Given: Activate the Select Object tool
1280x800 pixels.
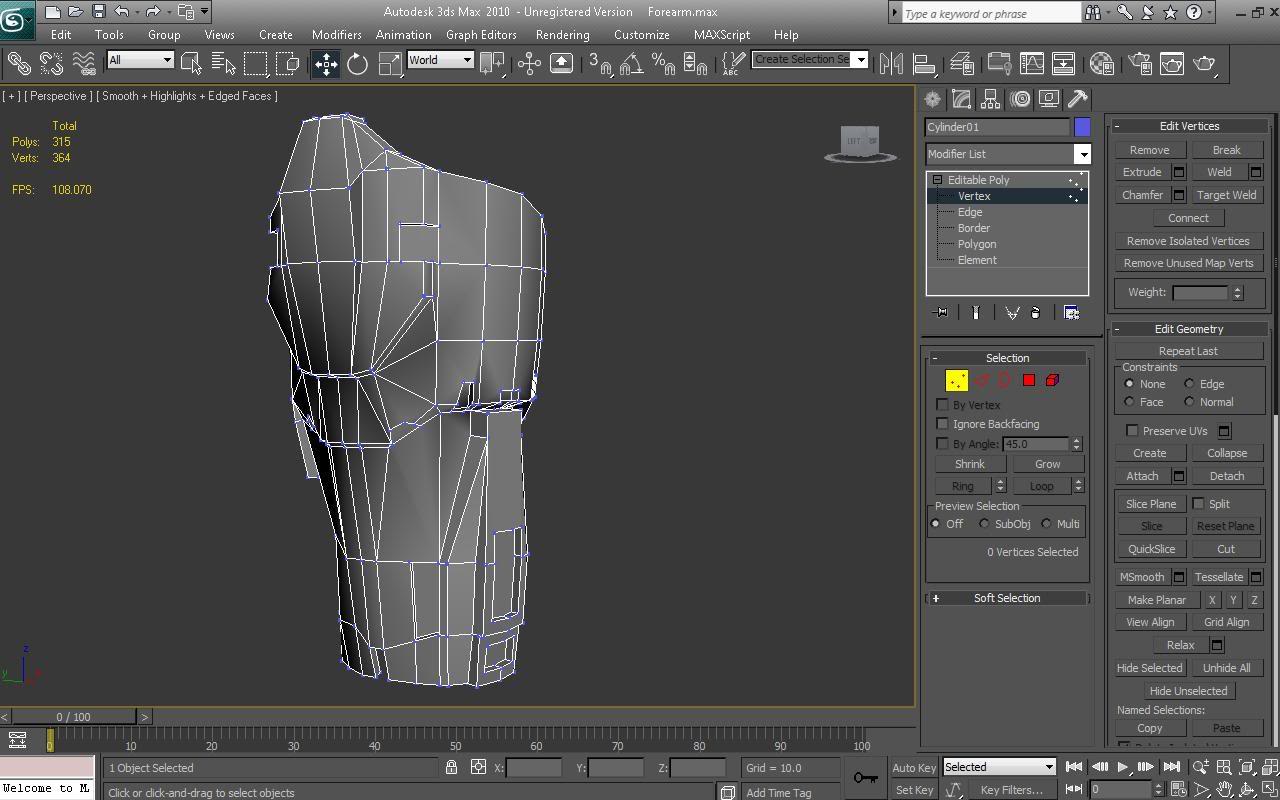Looking at the screenshot, I should click(191, 63).
